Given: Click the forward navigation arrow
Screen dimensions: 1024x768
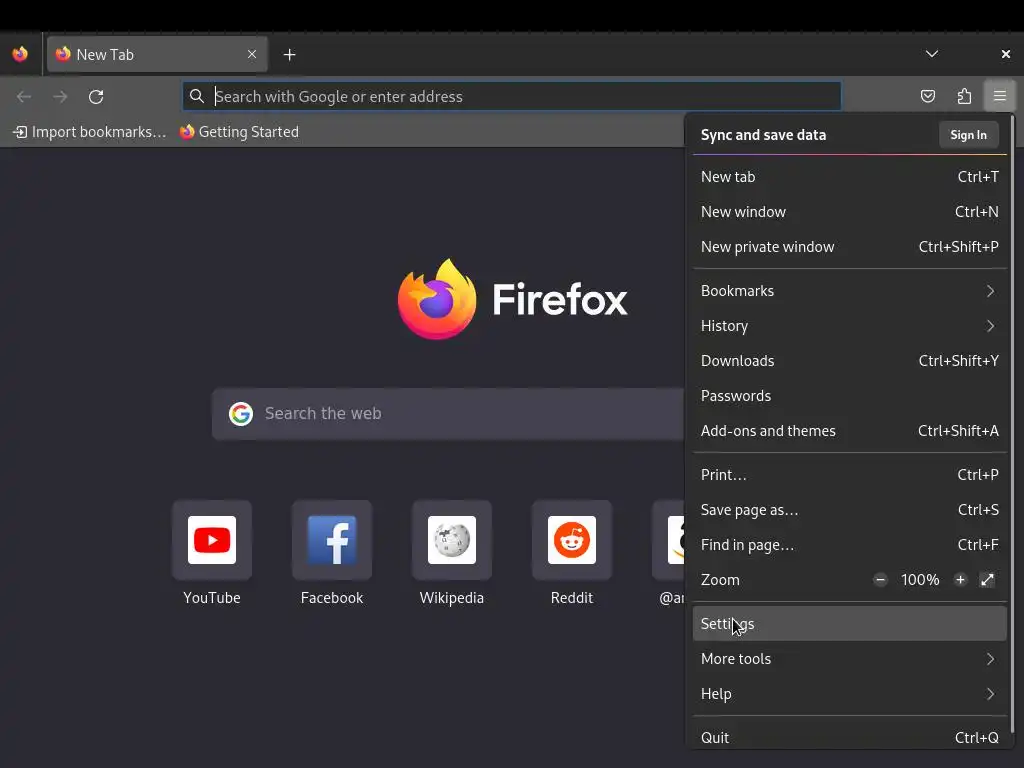Looking at the screenshot, I should pos(60,97).
